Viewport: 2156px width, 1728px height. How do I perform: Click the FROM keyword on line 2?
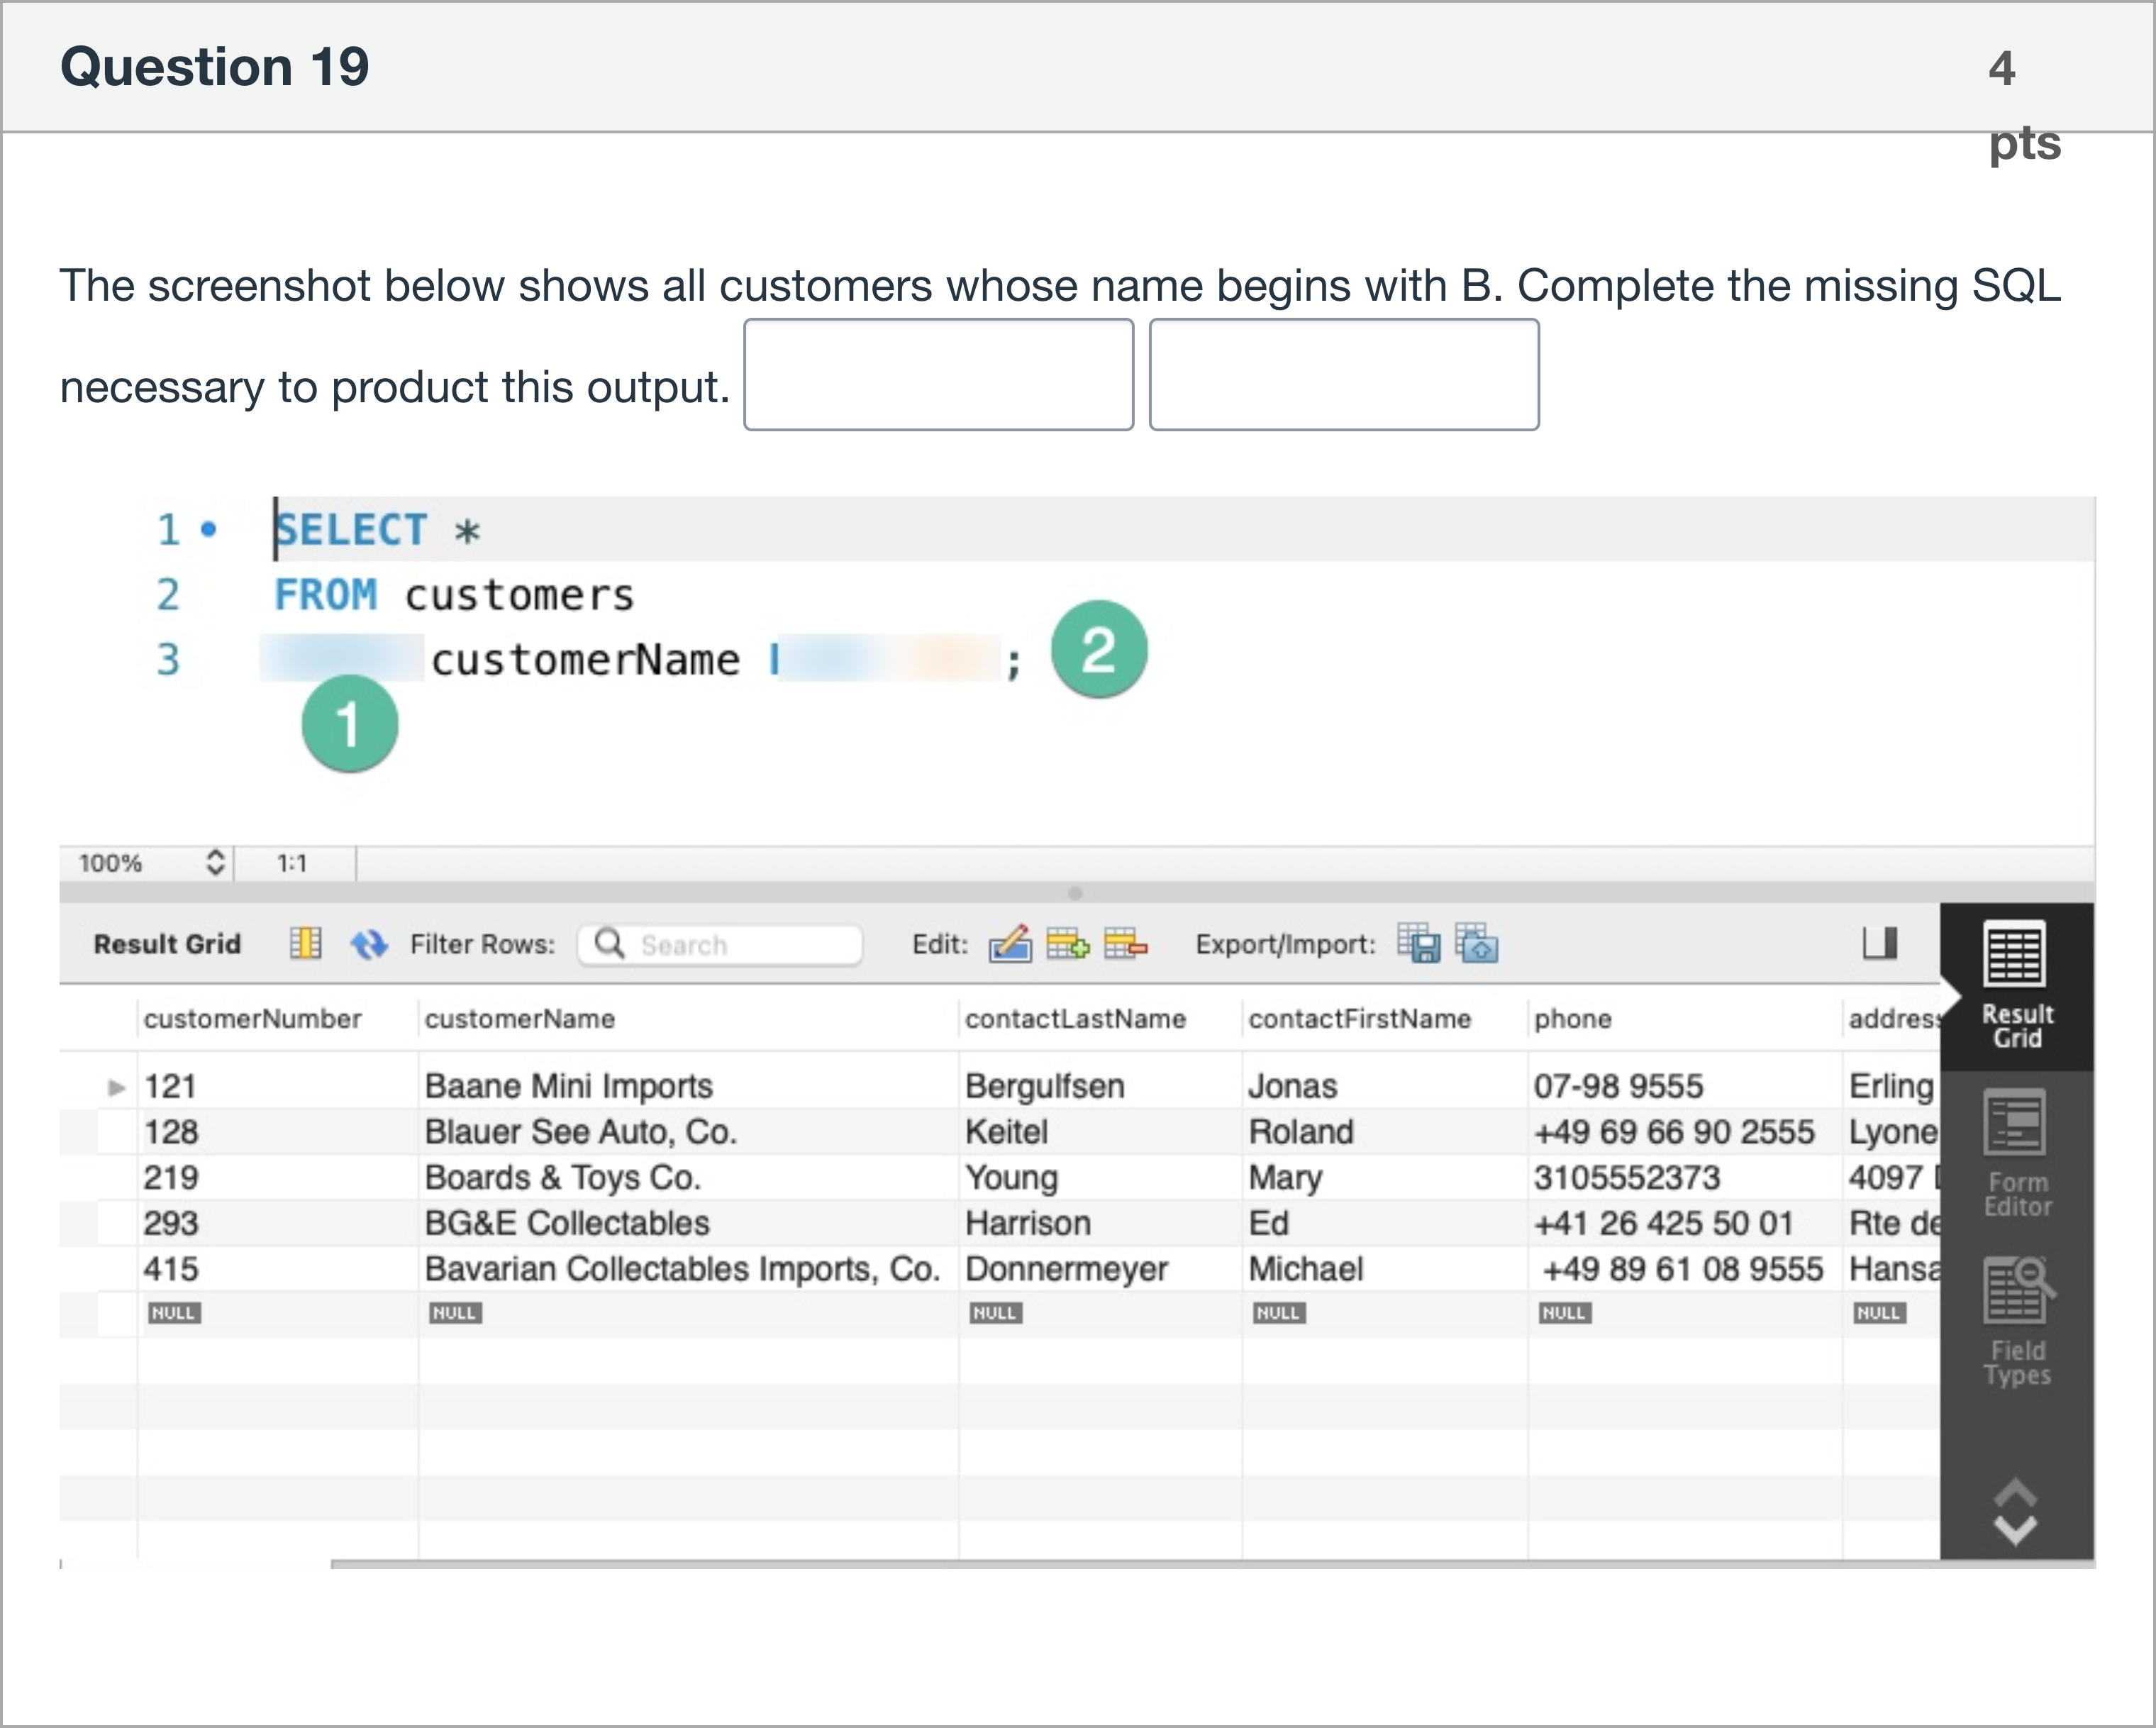pyautogui.click(x=326, y=595)
